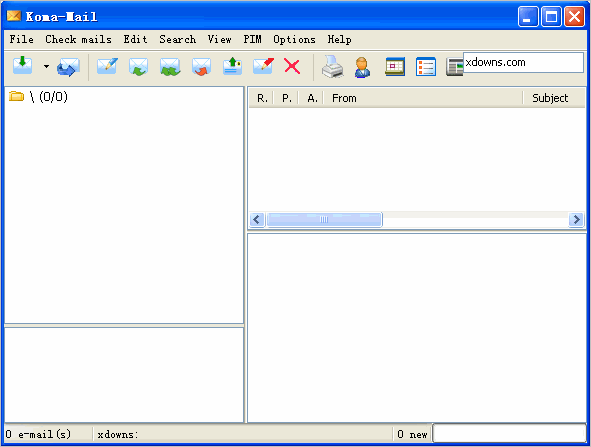This screenshot has width=591, height=447.
Task: Click the Reply to all double green arrows icon
Action: click(170, 67)
